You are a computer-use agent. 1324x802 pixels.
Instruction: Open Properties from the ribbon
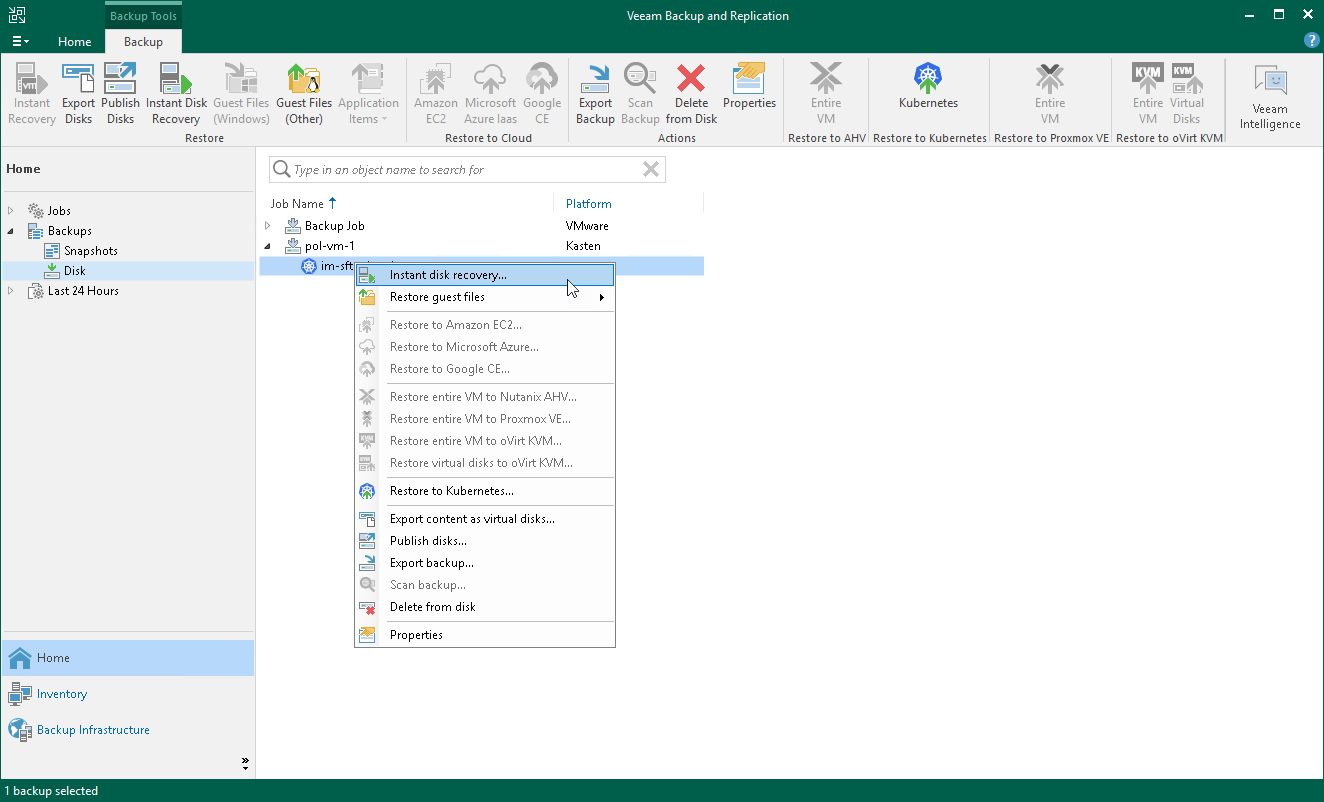[749, 86]
